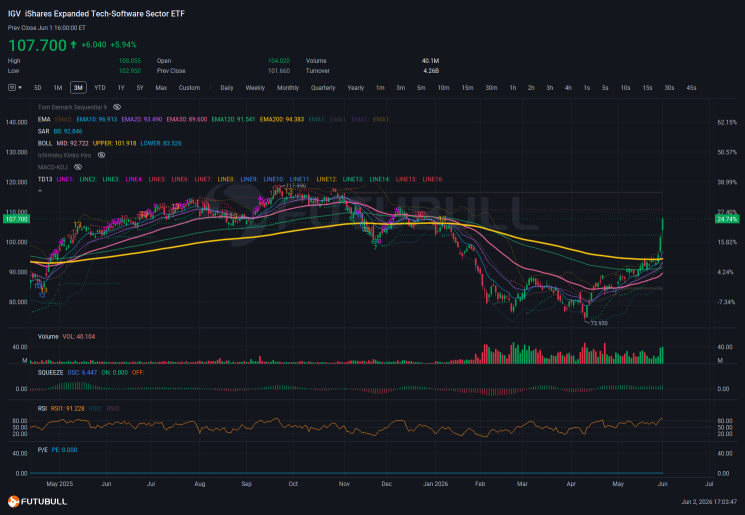Image resolution: width=745 pixels, height=515 pixels.
Task: Collapse the indicator legend using the chevron
Action: tap(40, 191)
